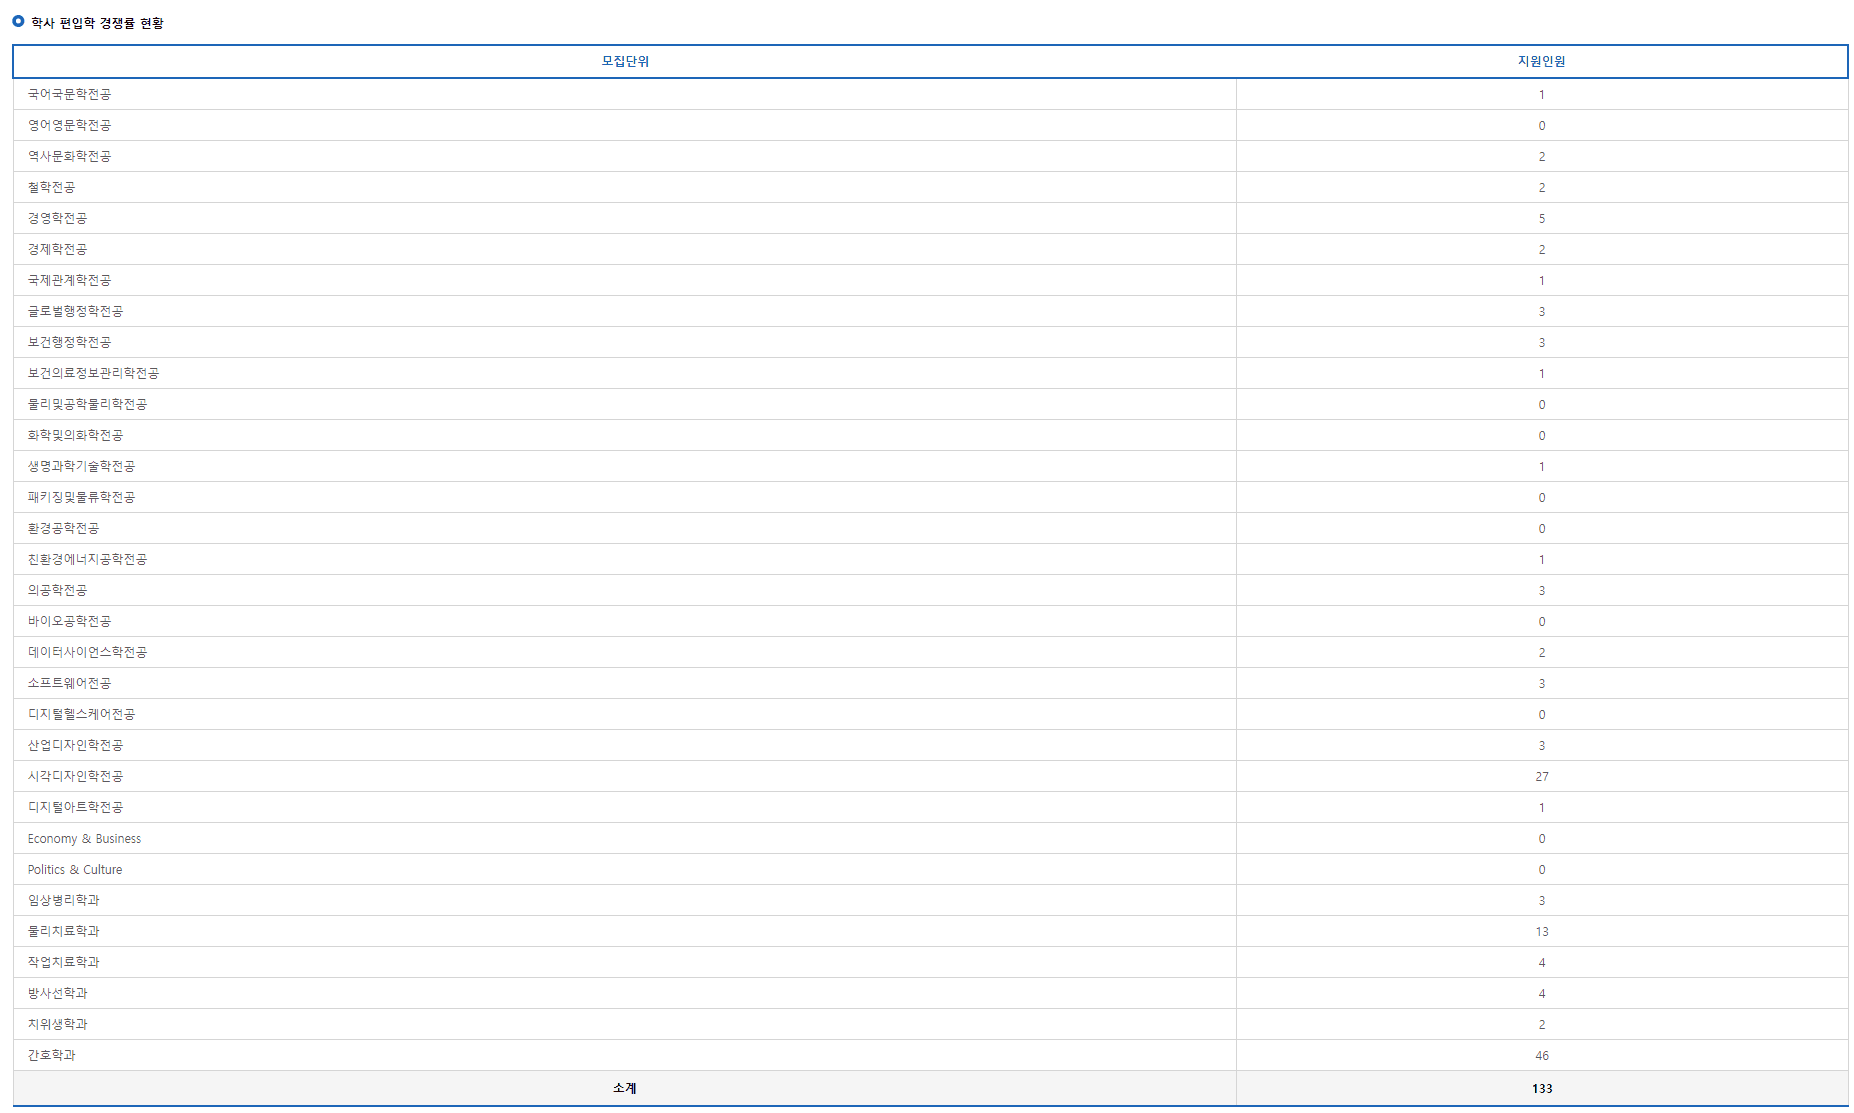Select the 의공학전공 row label
Viewport: 1854px width, 1113px height.
coord(57,590)
